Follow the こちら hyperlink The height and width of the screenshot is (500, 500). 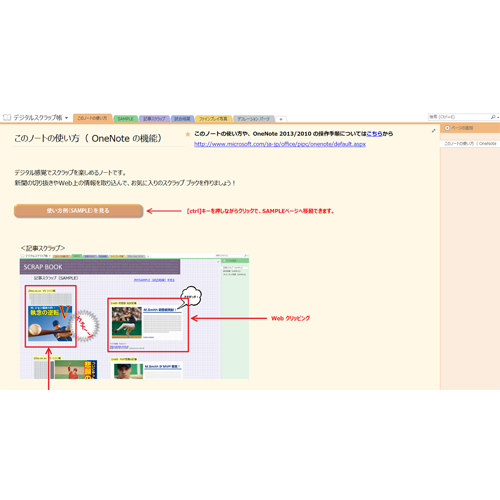374,134
